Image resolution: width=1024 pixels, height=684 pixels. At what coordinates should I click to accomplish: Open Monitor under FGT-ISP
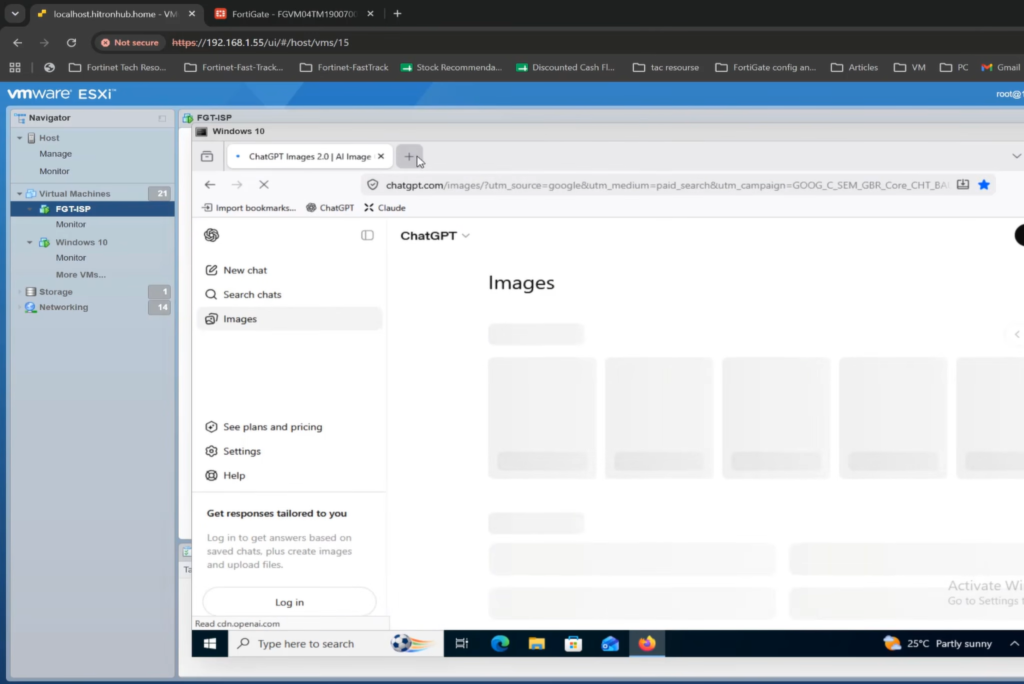(x=71, y=224)
